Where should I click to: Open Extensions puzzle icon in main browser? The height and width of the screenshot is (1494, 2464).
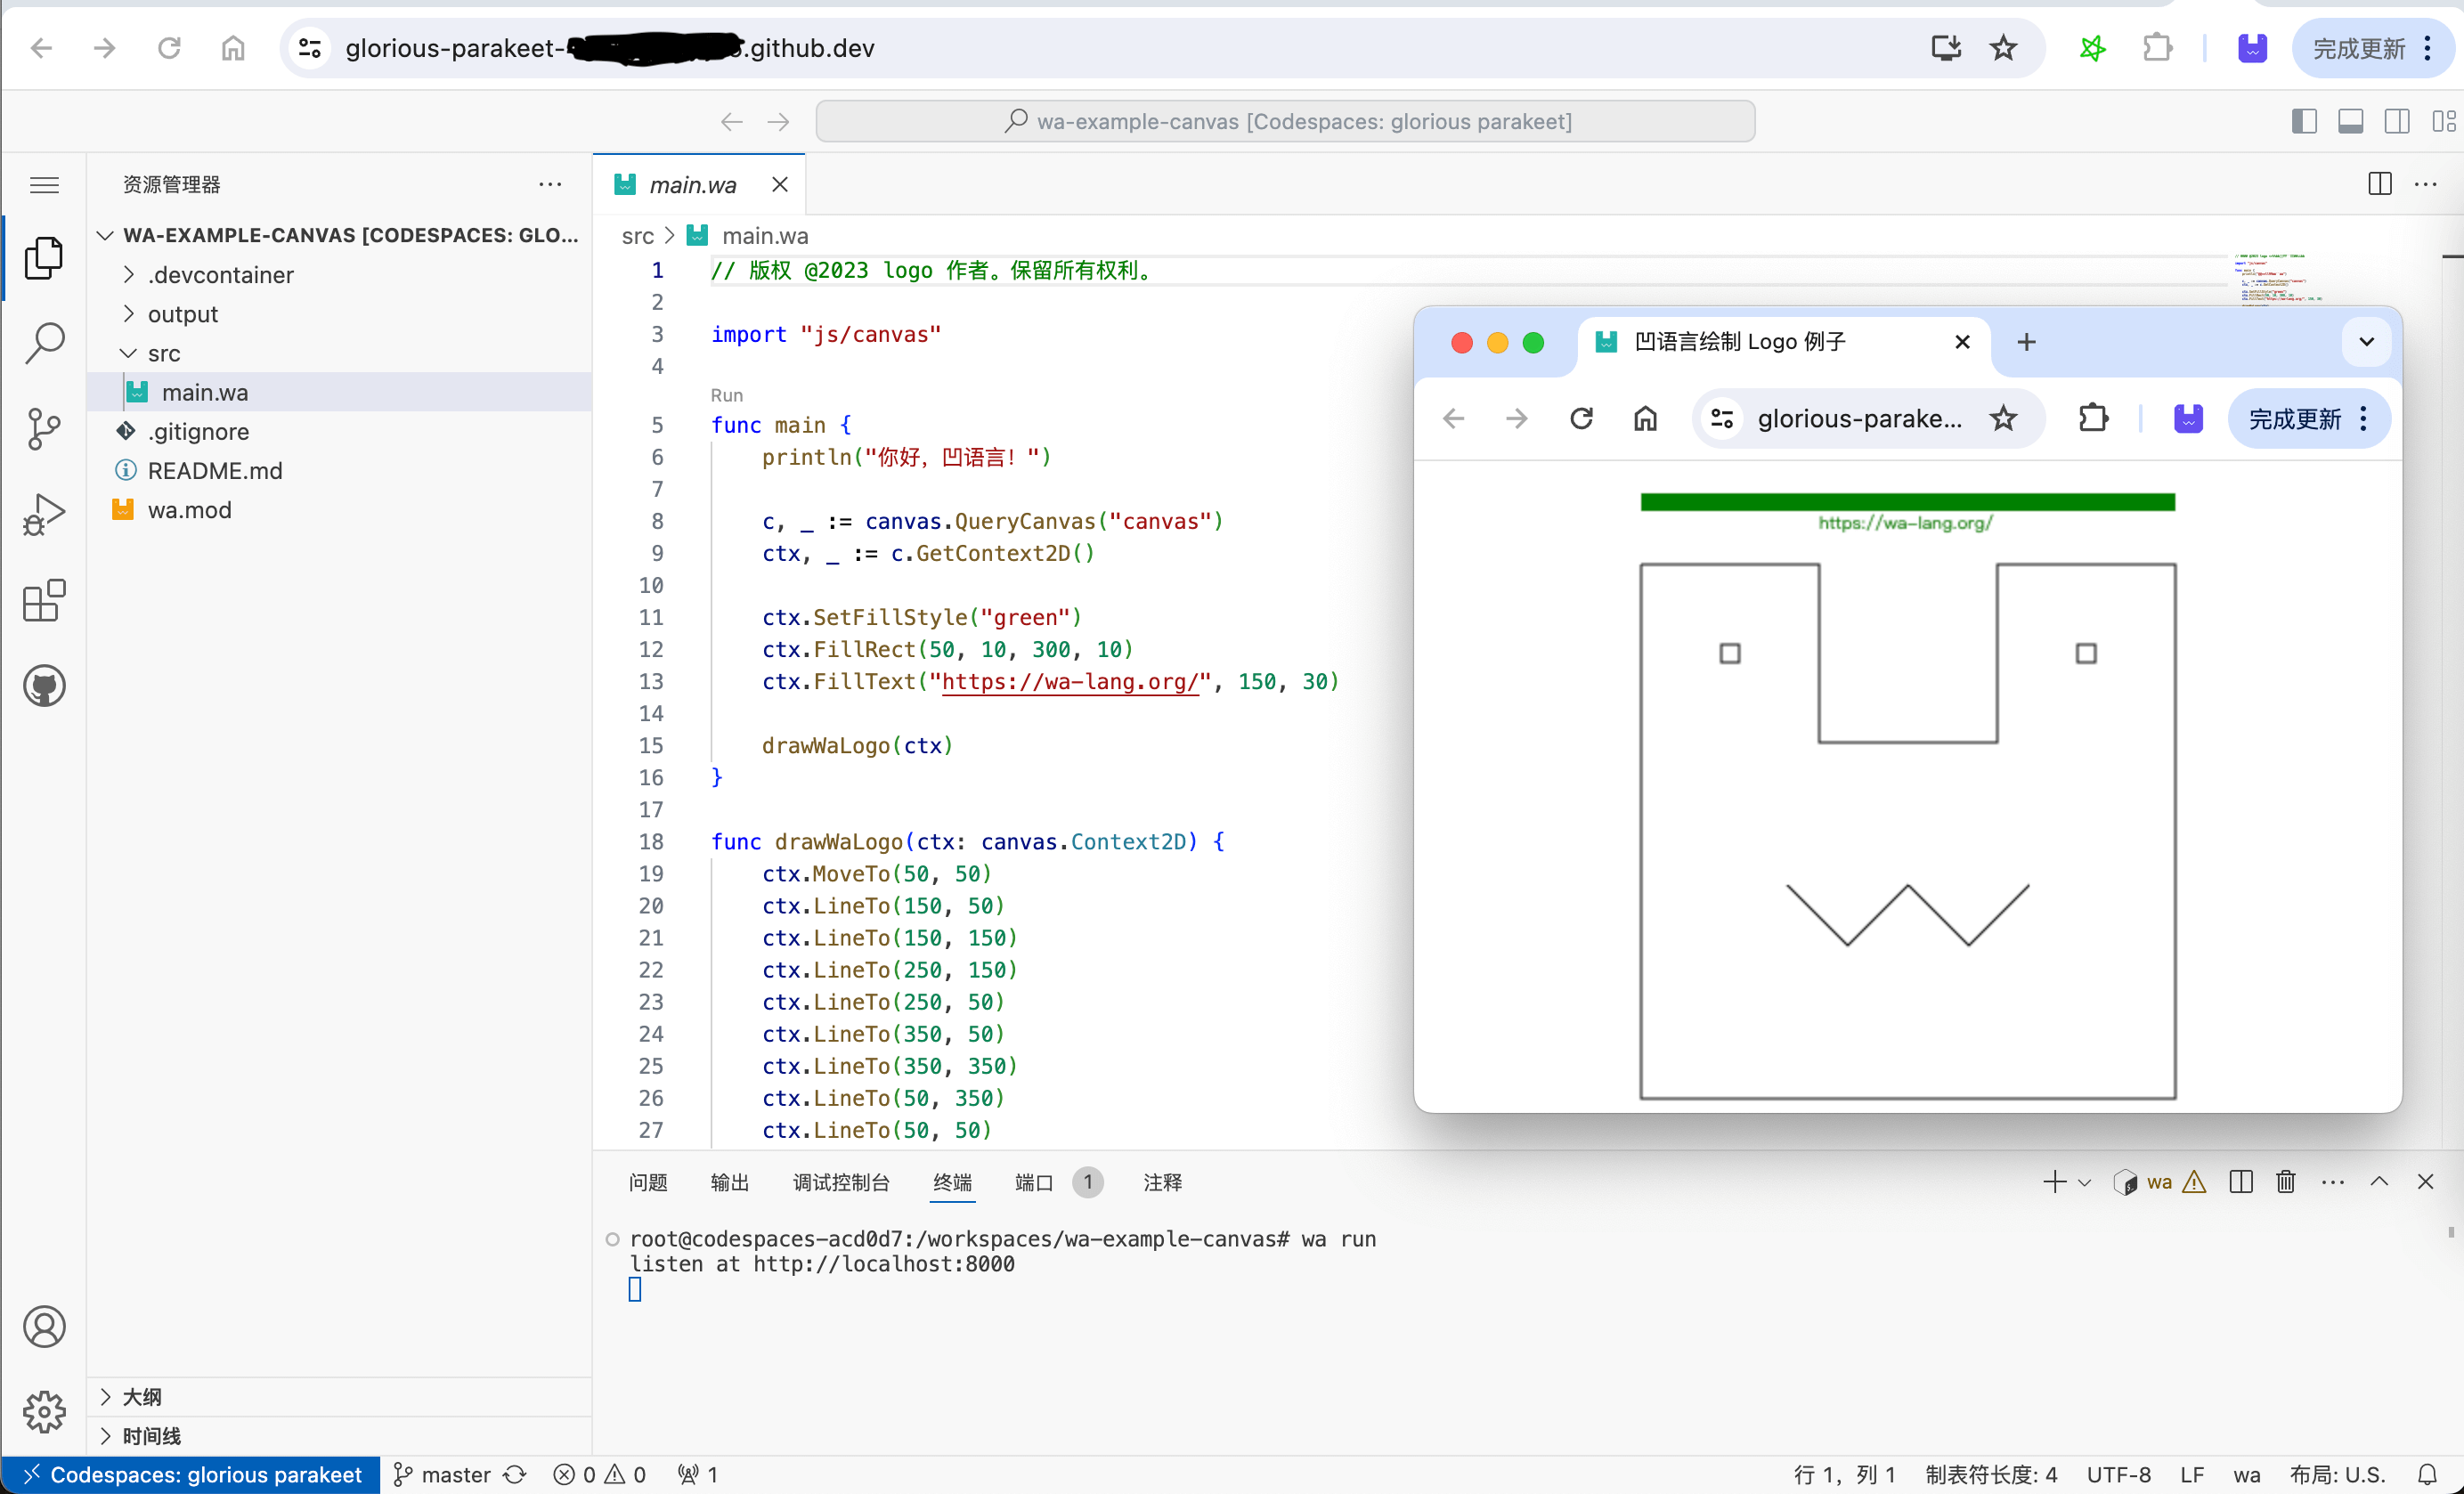(x=2158, y=48)
